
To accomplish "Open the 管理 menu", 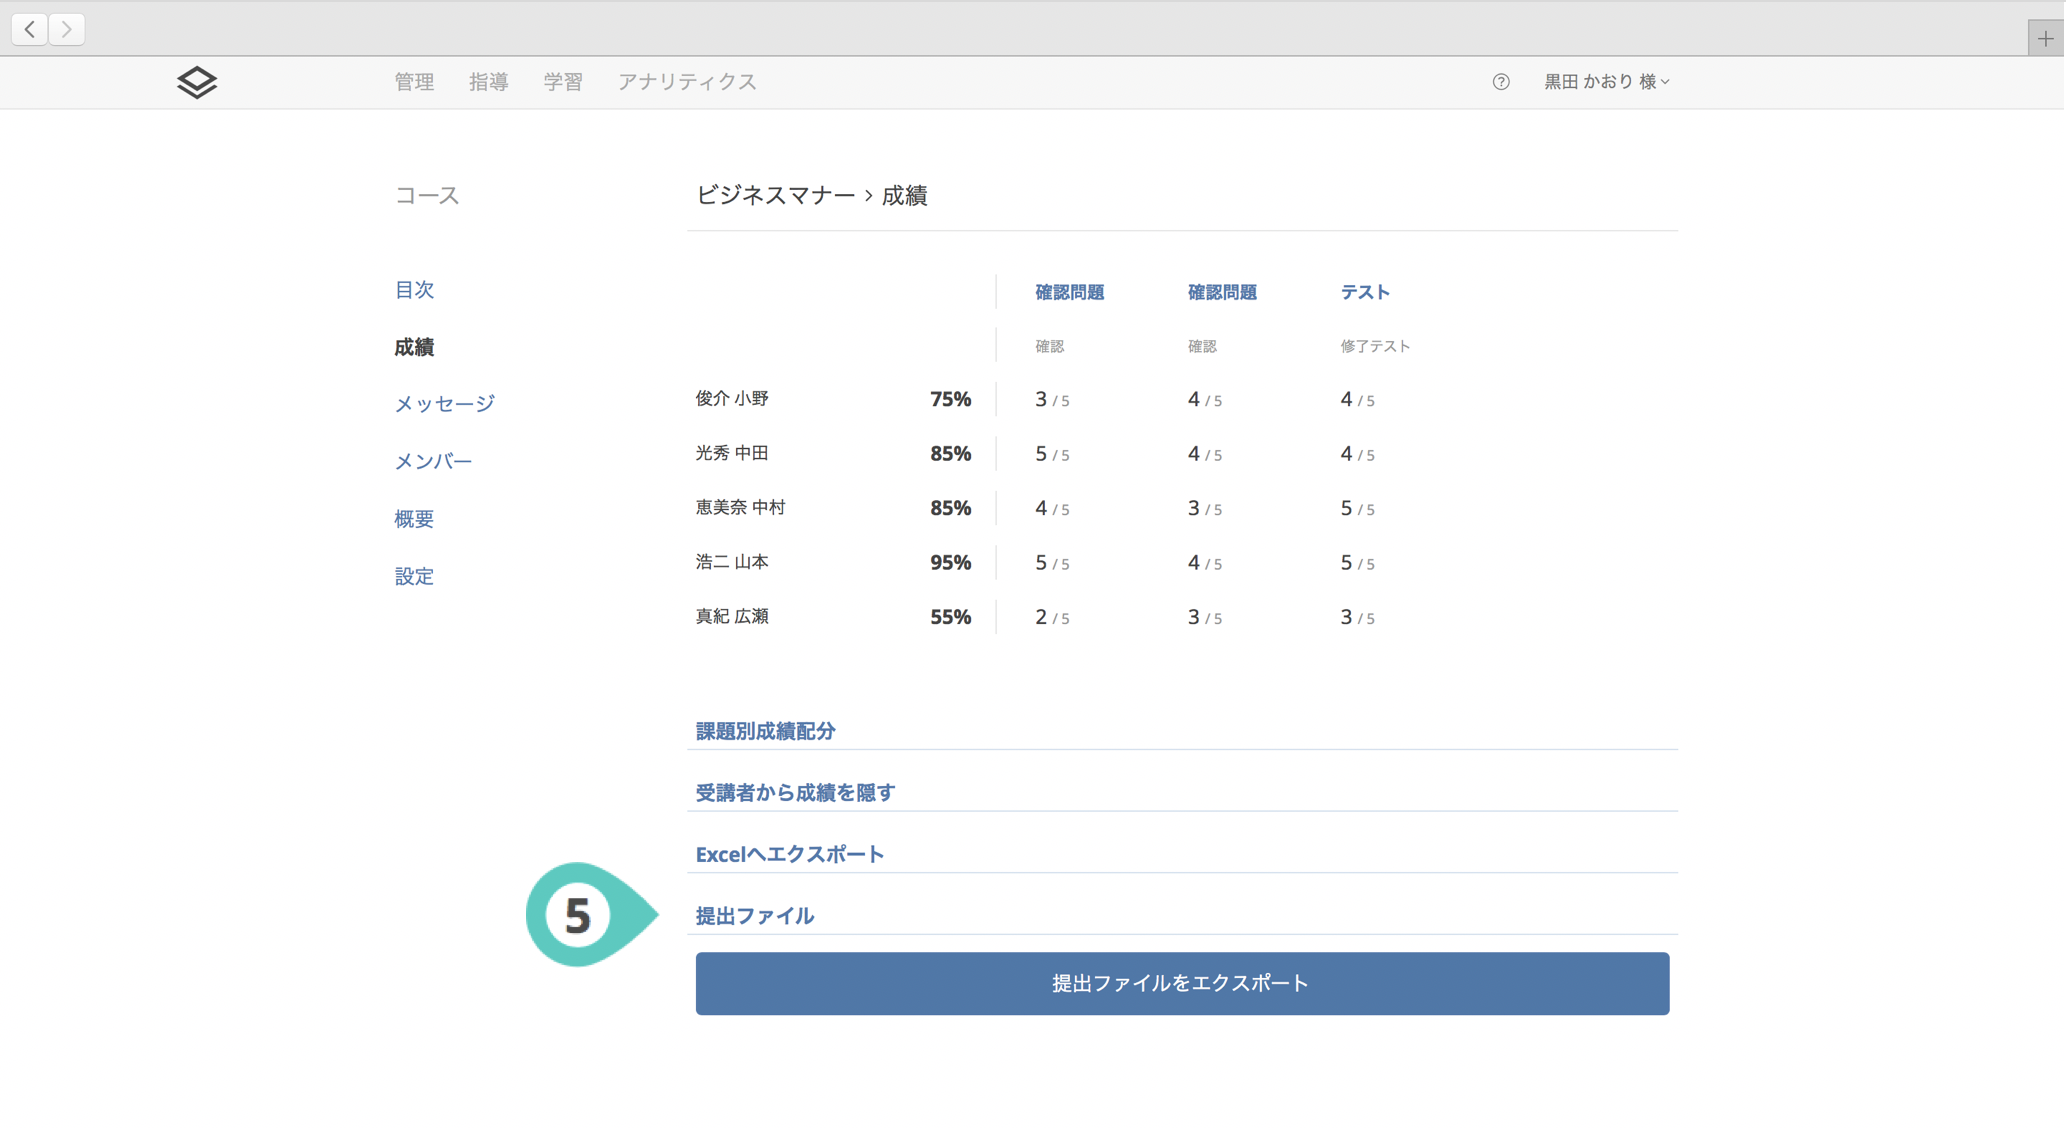I will pyautogui.click(x=414, y=82).
